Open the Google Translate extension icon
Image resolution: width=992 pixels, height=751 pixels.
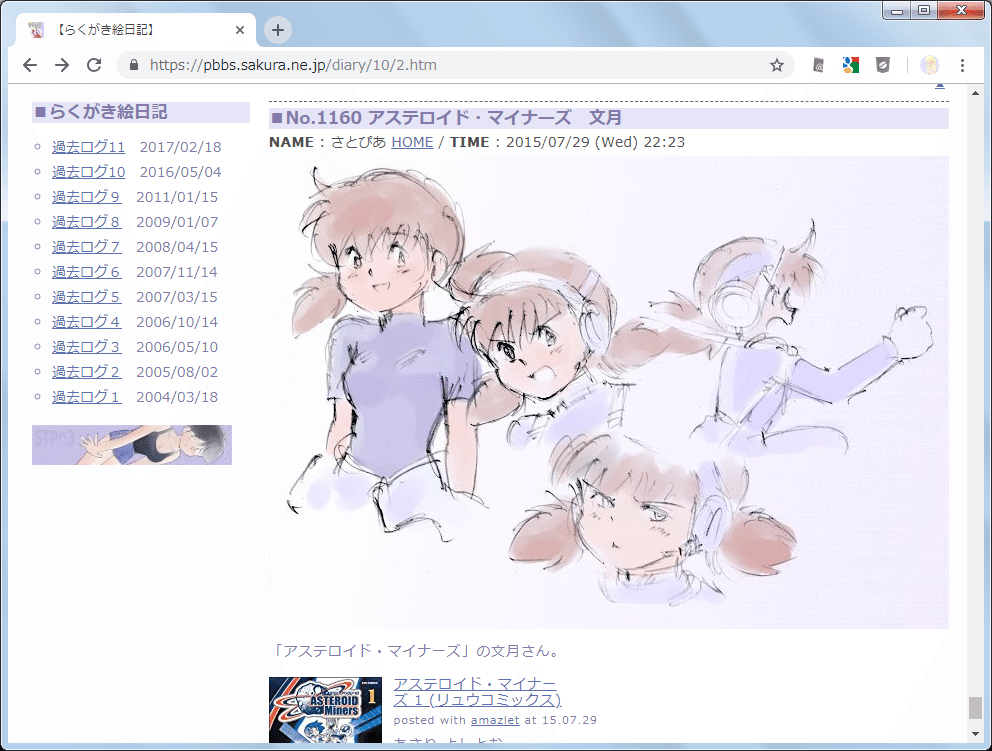850,65
